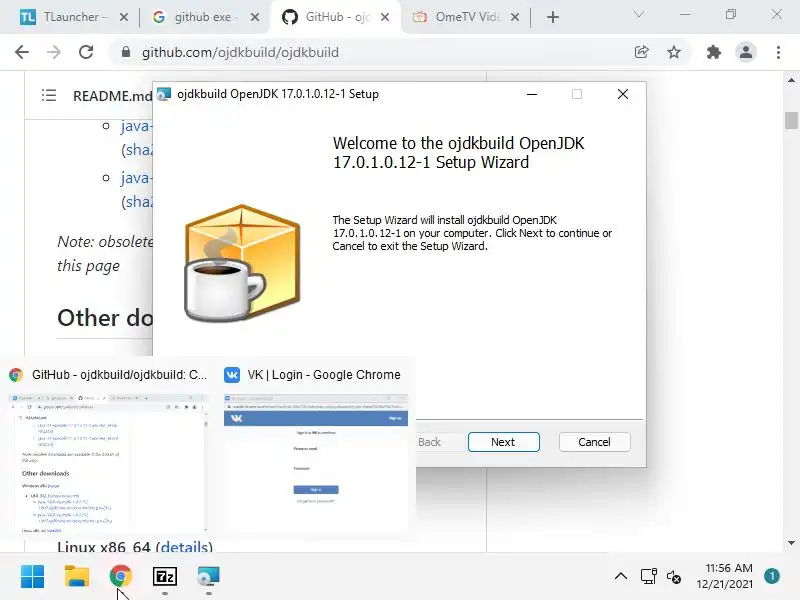The height and width of the screenshot is (600, 800).
Task: Open 7-Zip from the taskbar
Action: (165, 577)
